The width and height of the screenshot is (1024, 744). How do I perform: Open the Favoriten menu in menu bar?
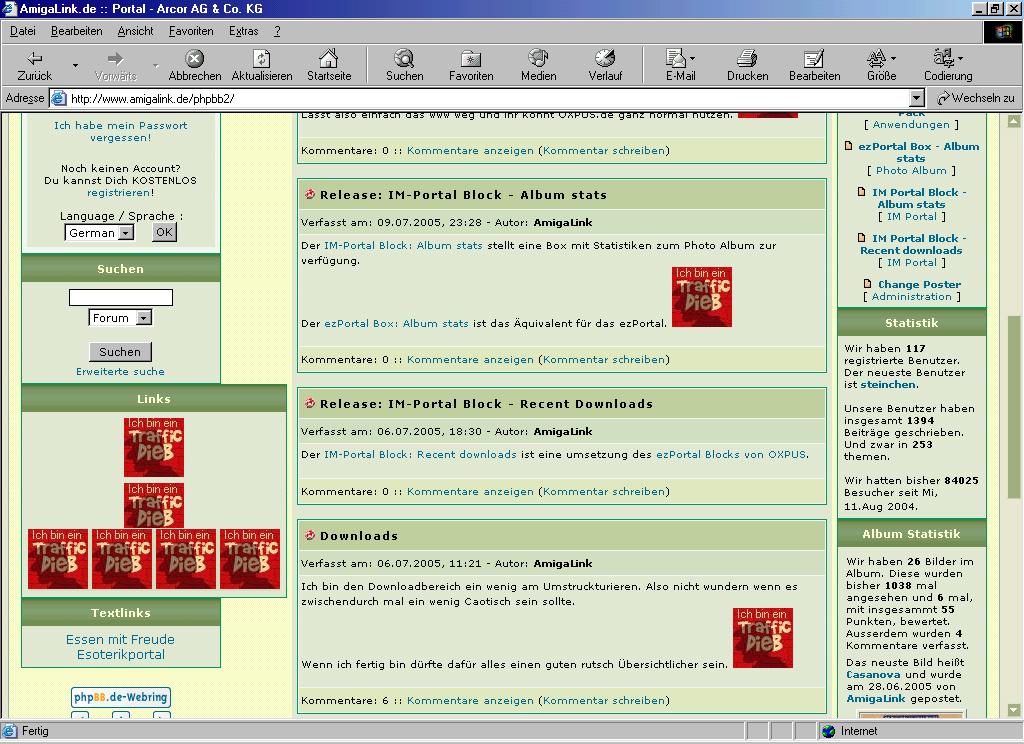(190, 31)
